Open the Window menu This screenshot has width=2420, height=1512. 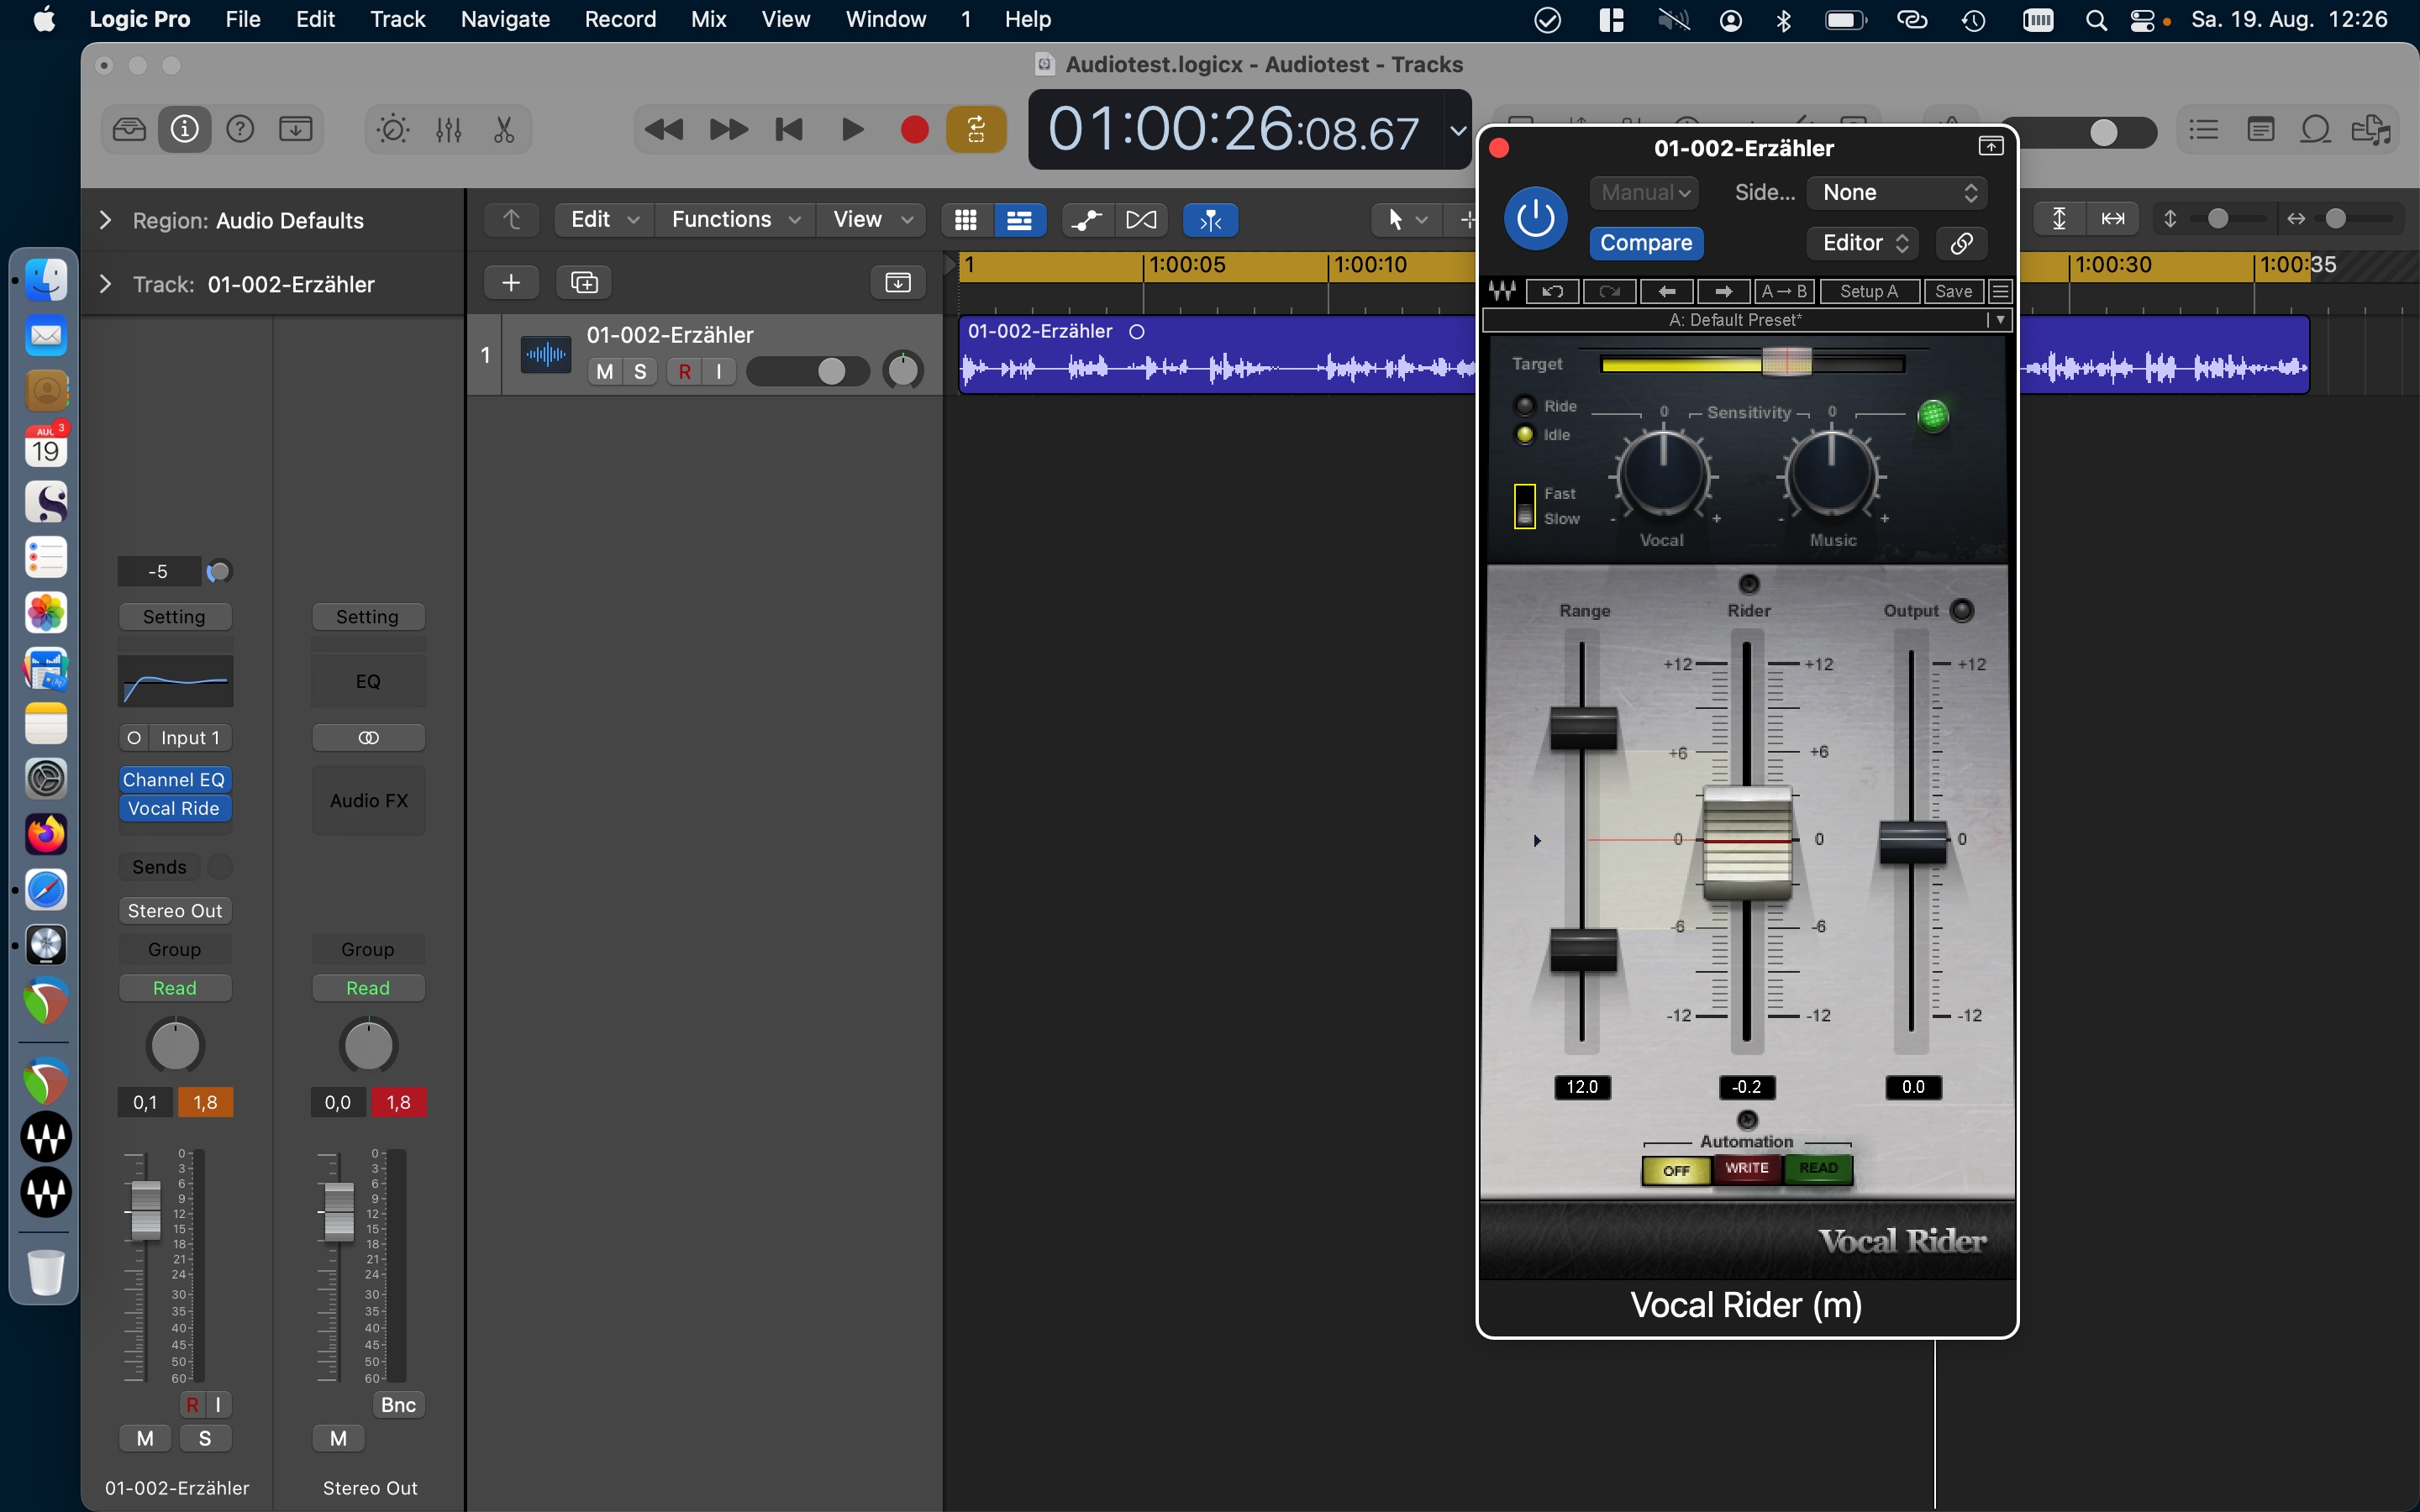885,19
